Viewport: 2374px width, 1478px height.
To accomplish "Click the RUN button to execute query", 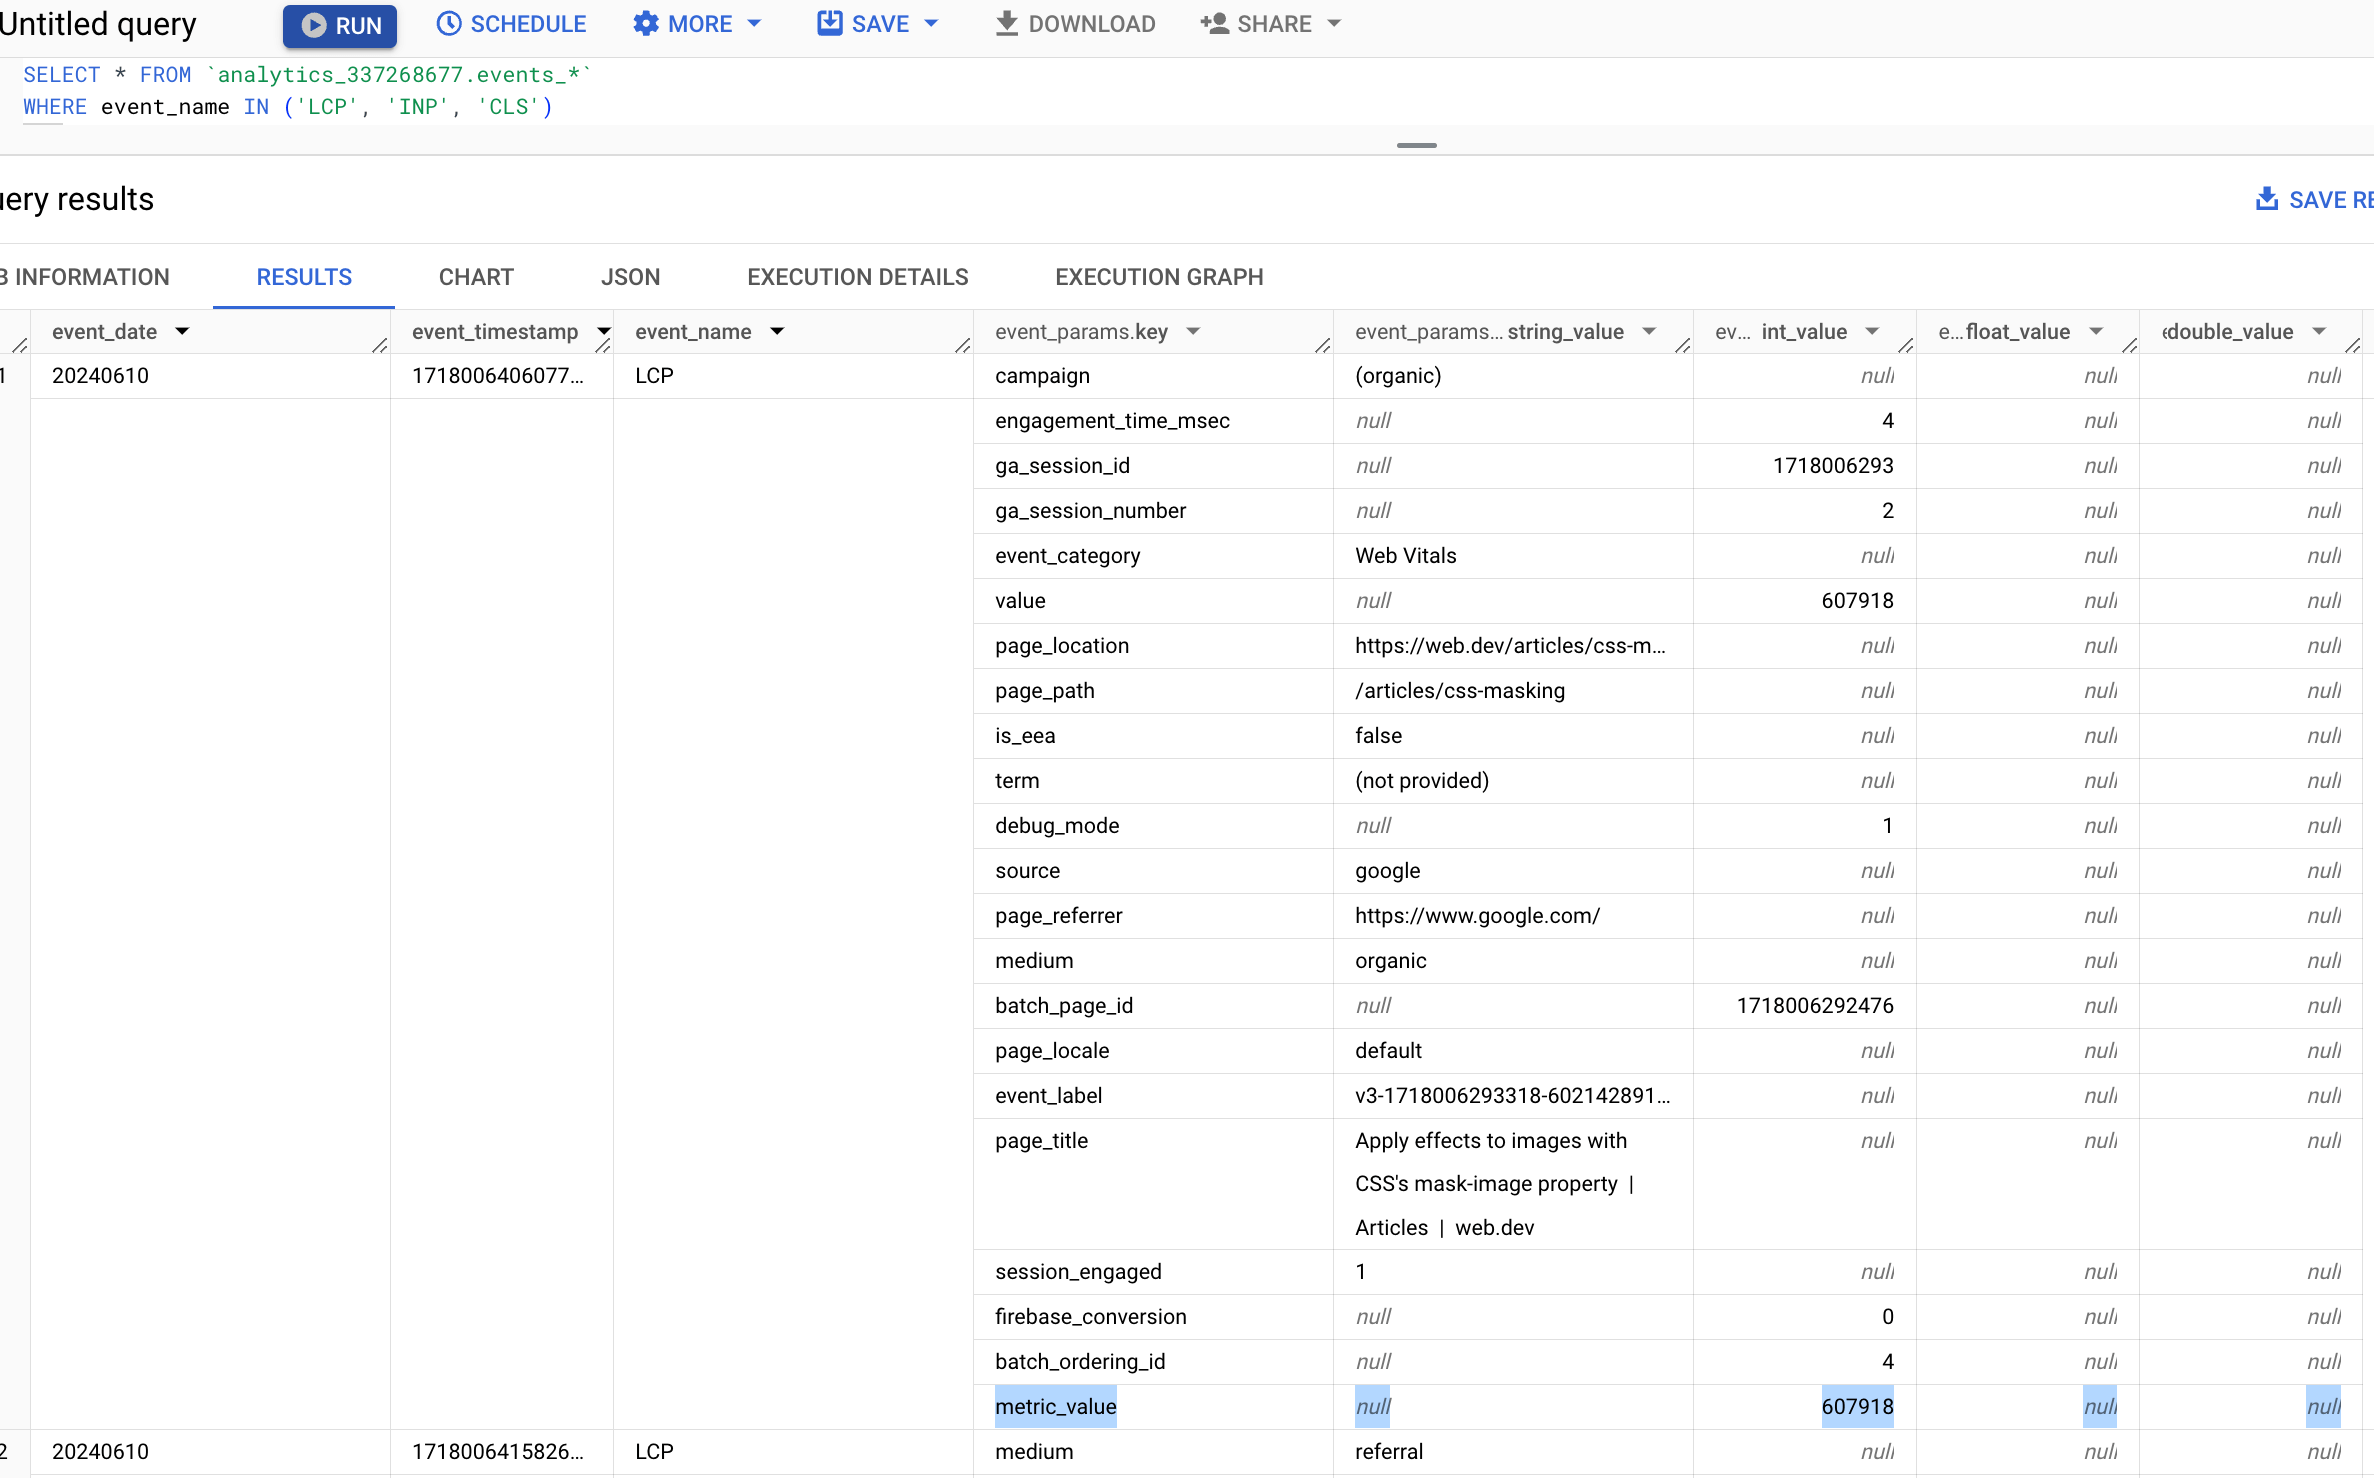I will tap(337, 24).
